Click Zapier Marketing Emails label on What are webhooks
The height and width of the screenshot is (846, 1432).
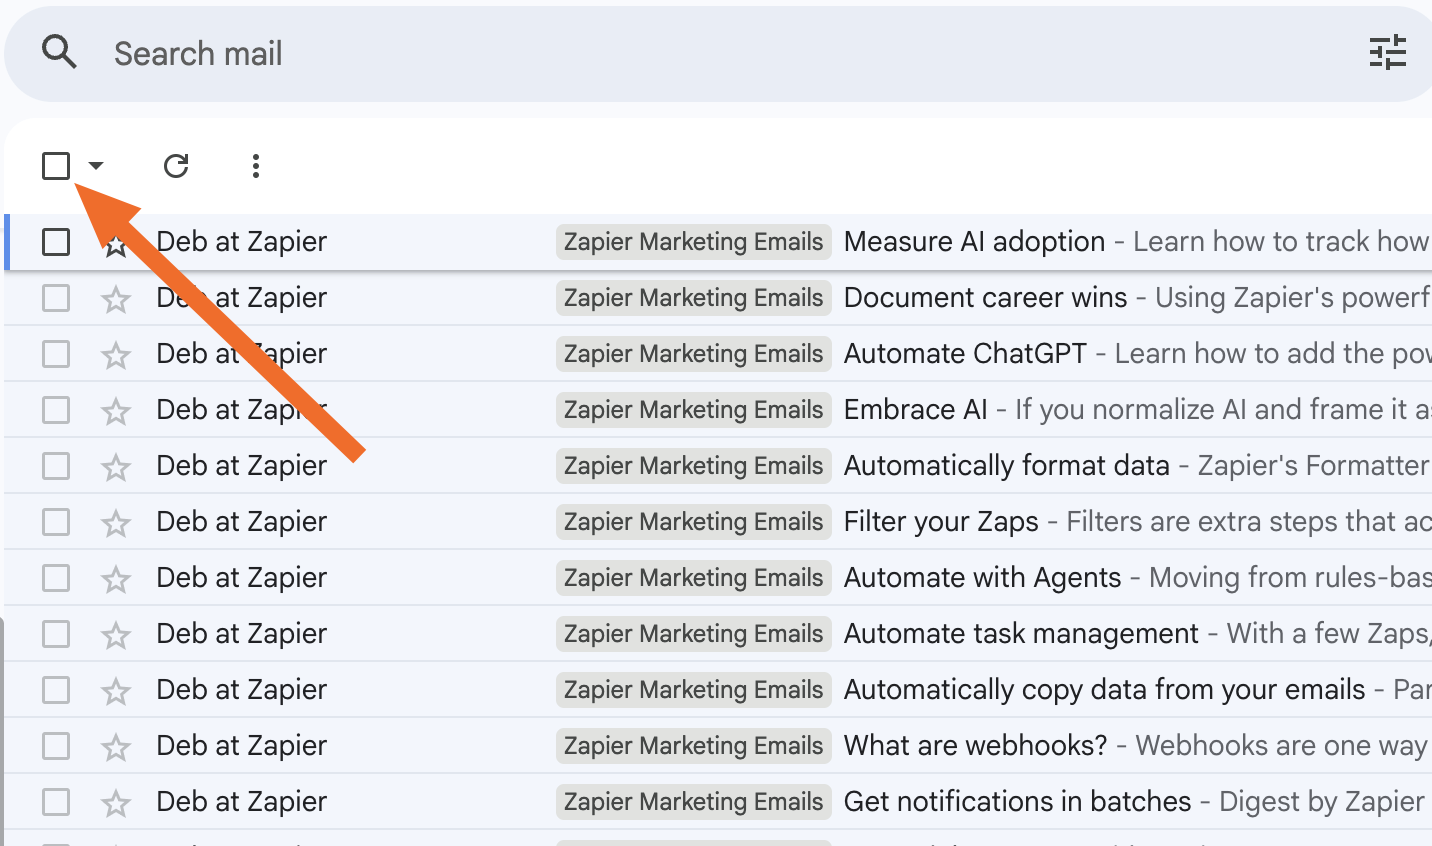pyautogui.click(x=694, y=746)
